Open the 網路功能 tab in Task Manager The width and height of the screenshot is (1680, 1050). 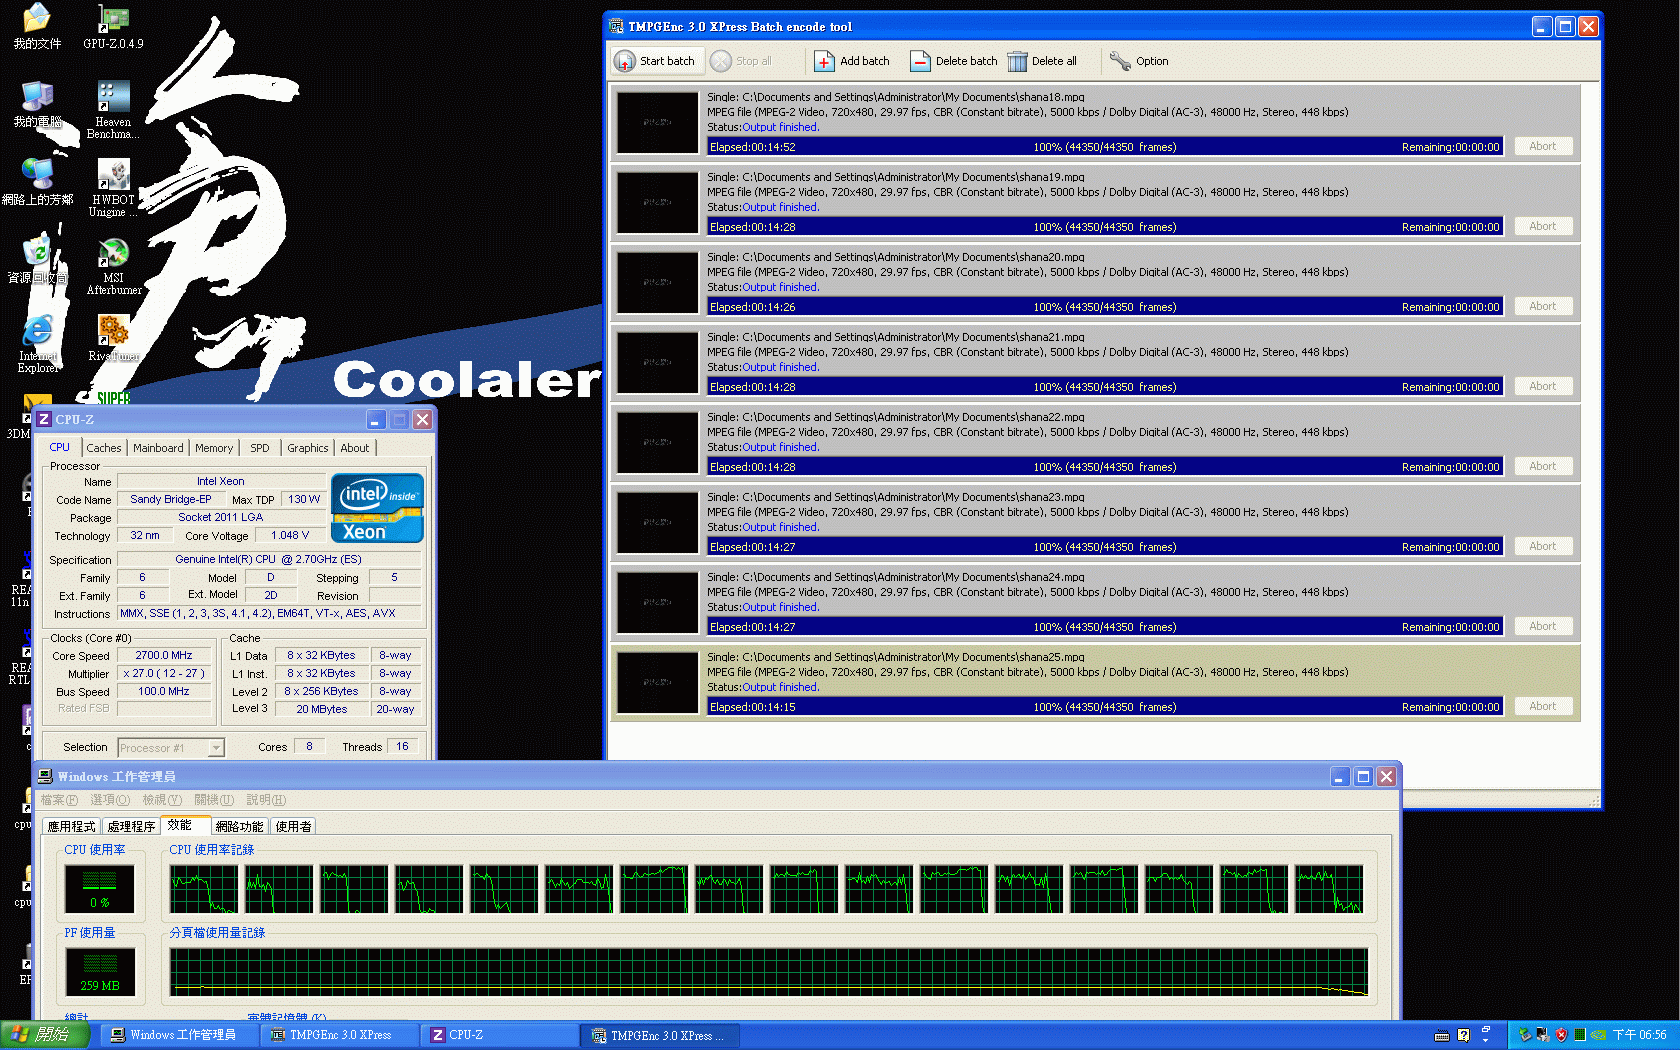coord(239,826)
